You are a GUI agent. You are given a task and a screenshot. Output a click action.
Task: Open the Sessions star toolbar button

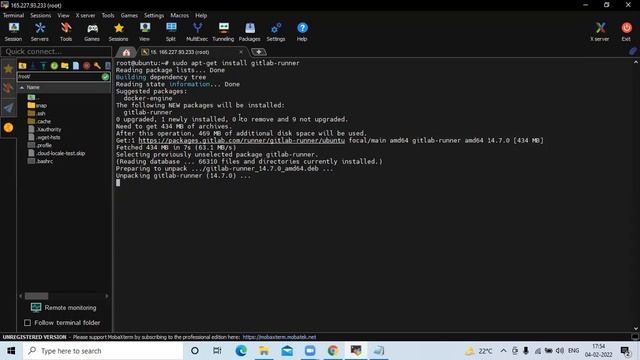pos(118,32)
